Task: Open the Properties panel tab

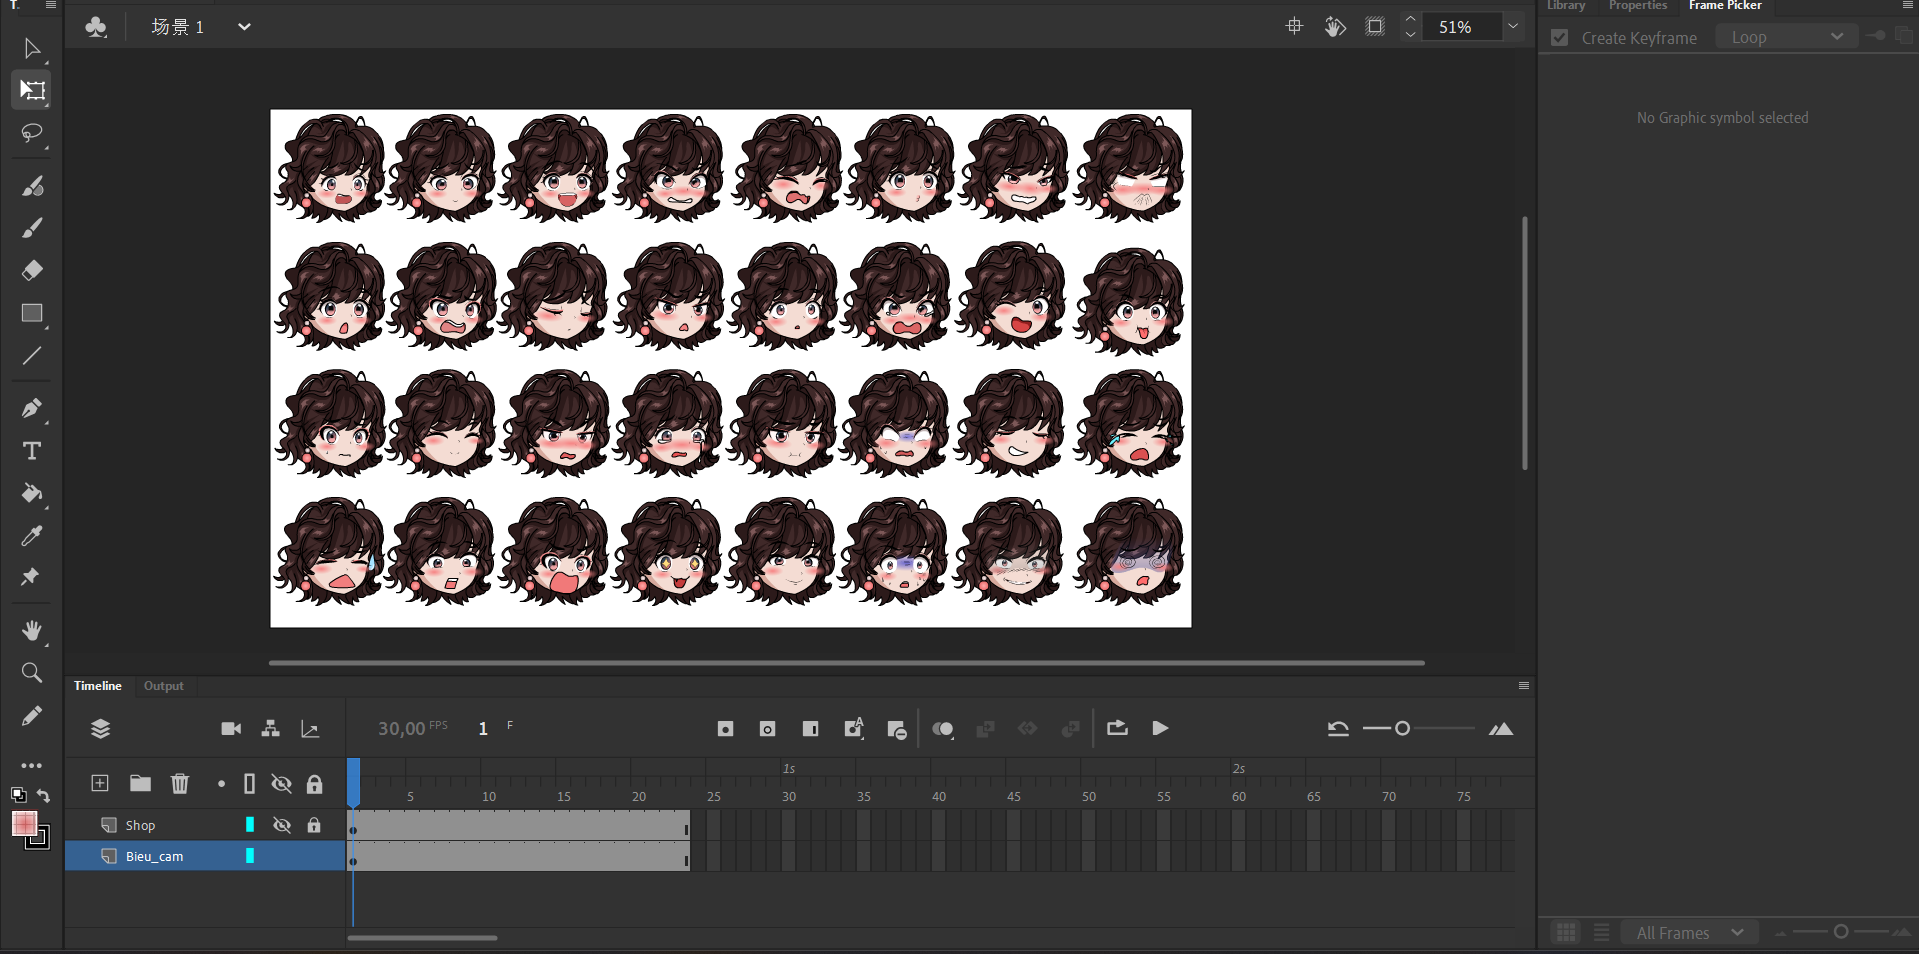Action: (1637, 6)
